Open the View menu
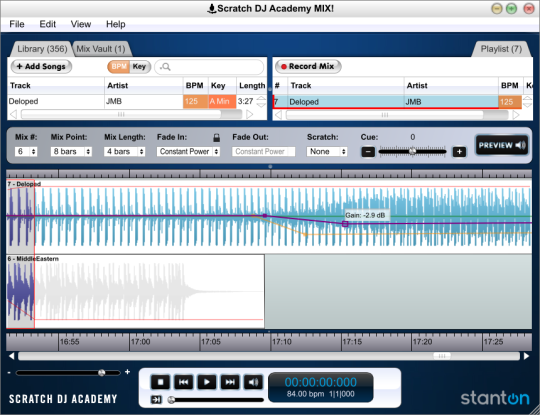The image size is (540, 415). [x=81, y=24]
